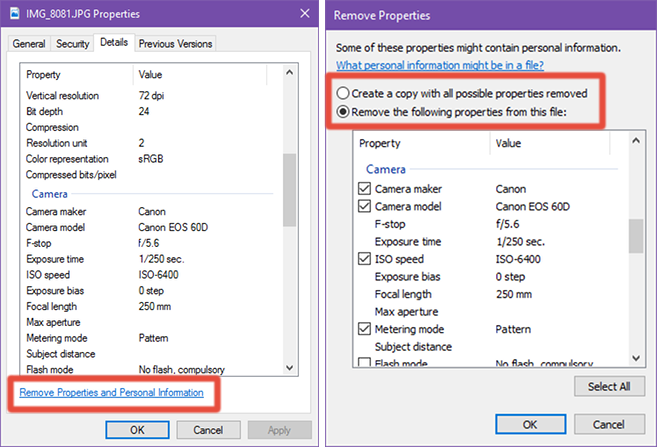Viewport: 657px width, 447px height.
Task: Toggle the Metering mode checkbox
Action: (364, 329)
